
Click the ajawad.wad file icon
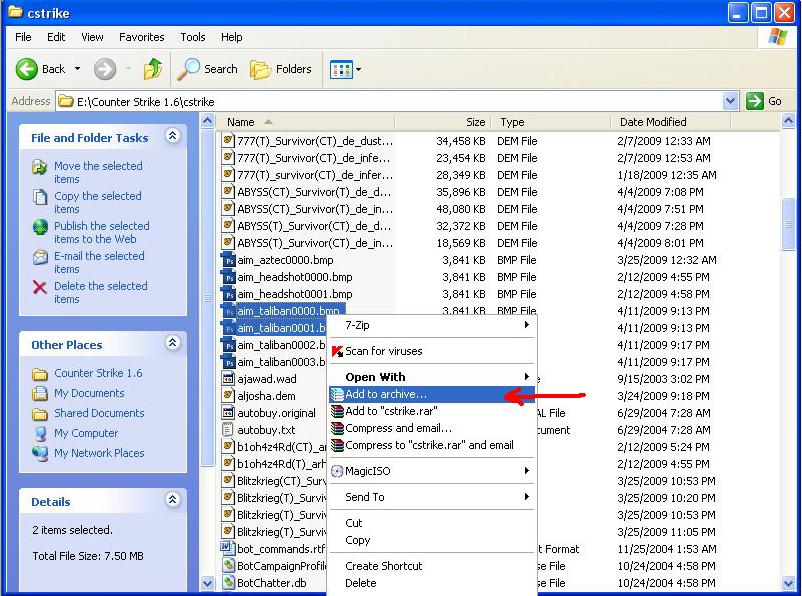pos(229,379)
